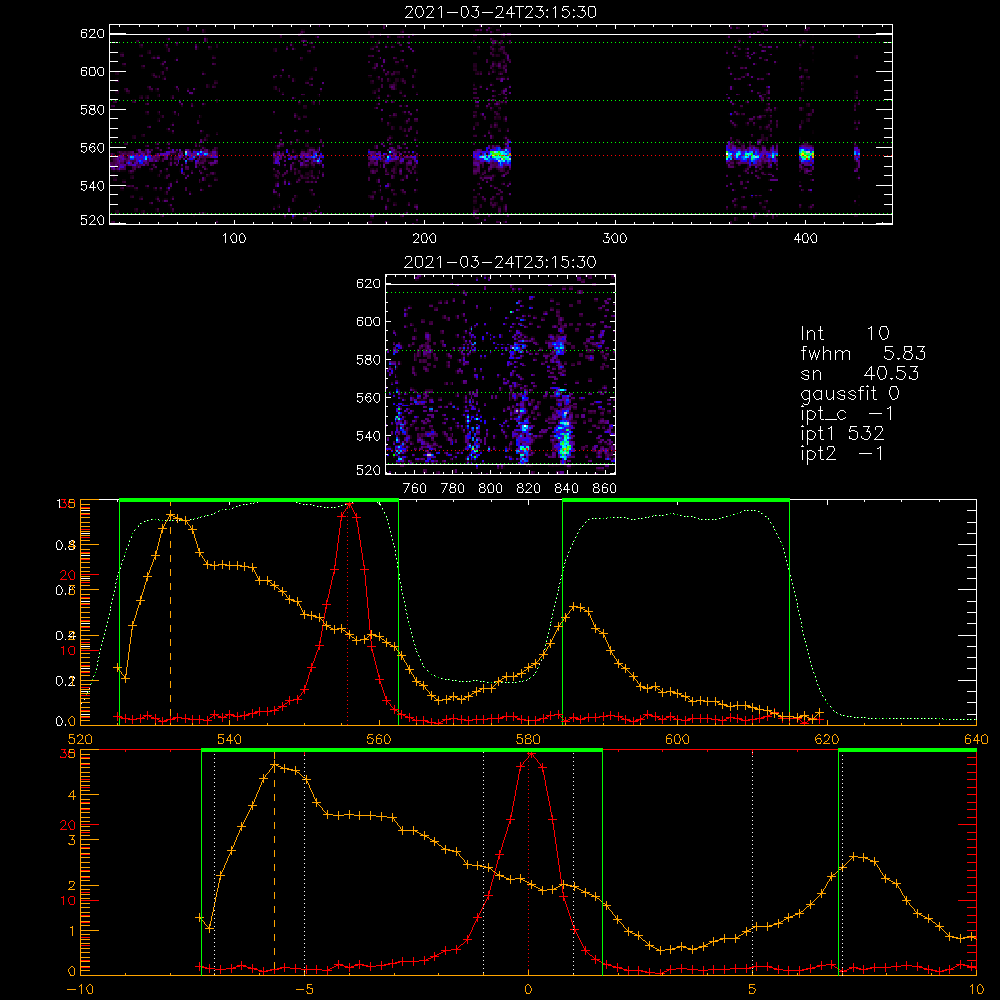1000x1000 pixels.
Task: Click x-axis label 780 on the middle spectrogram
Action: 453,489
